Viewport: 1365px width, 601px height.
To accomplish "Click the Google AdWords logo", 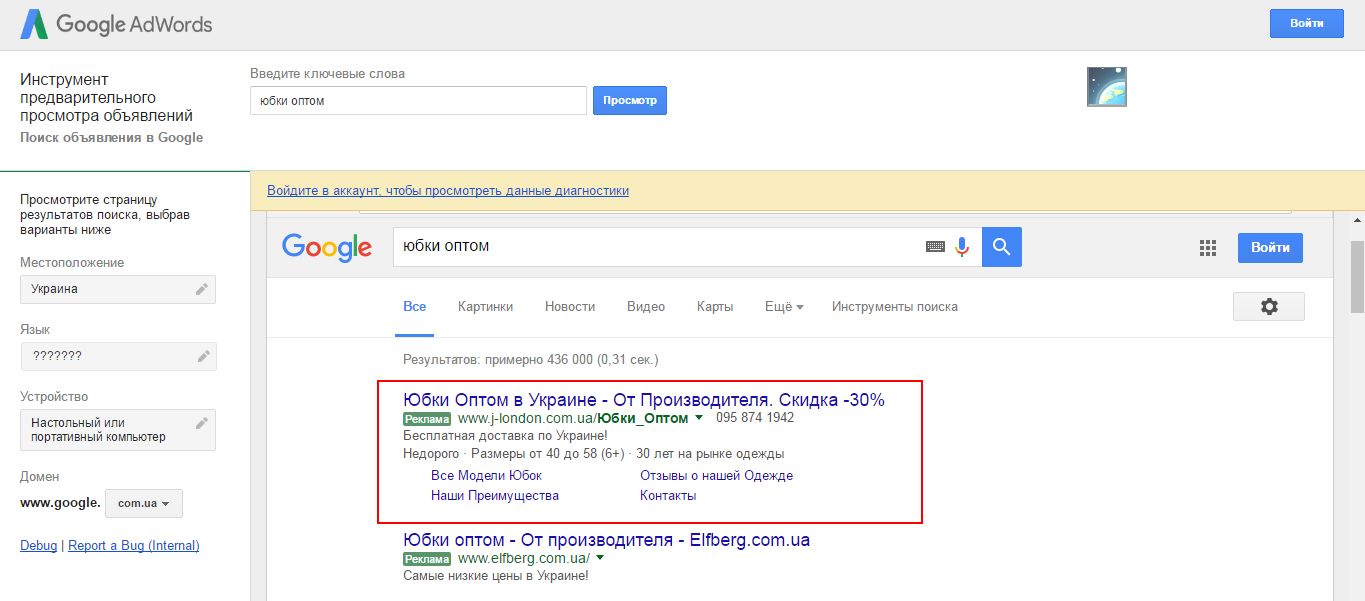I will pyautogui.click(x=117, y=24).
